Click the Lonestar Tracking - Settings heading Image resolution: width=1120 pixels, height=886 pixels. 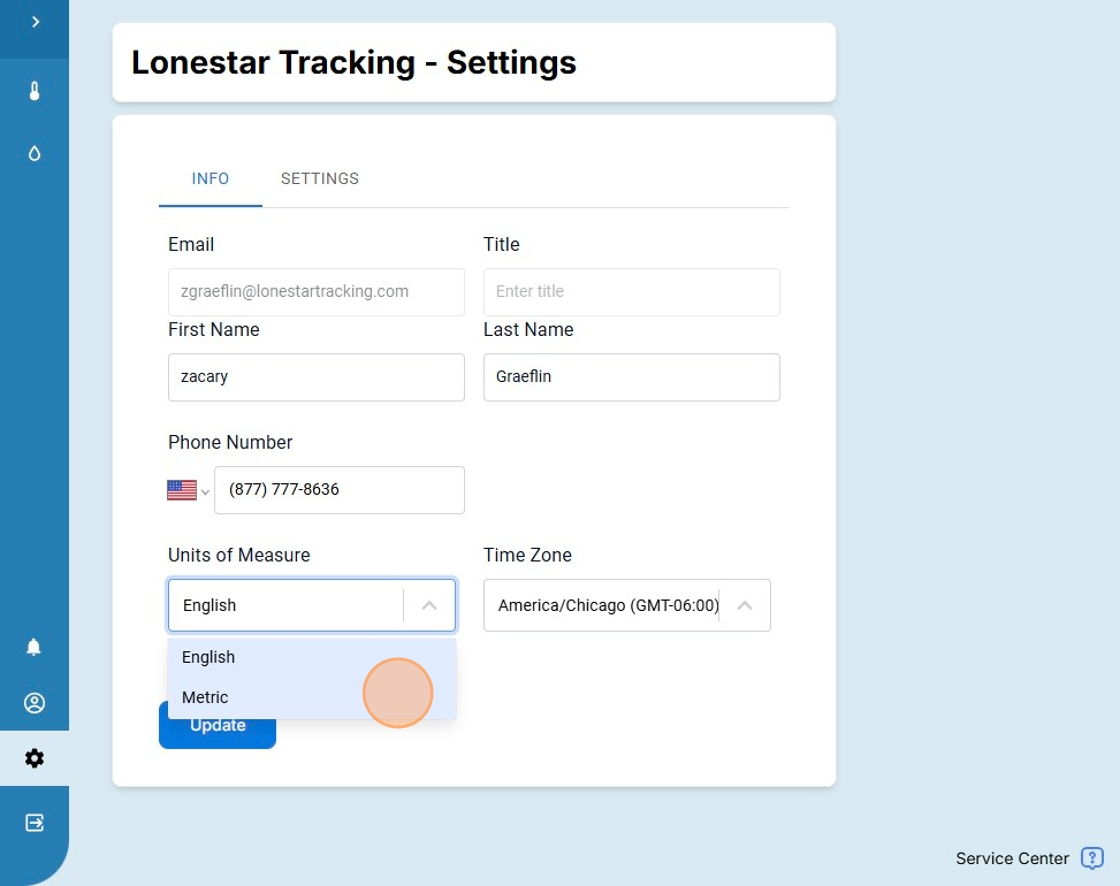coord(354,62)
